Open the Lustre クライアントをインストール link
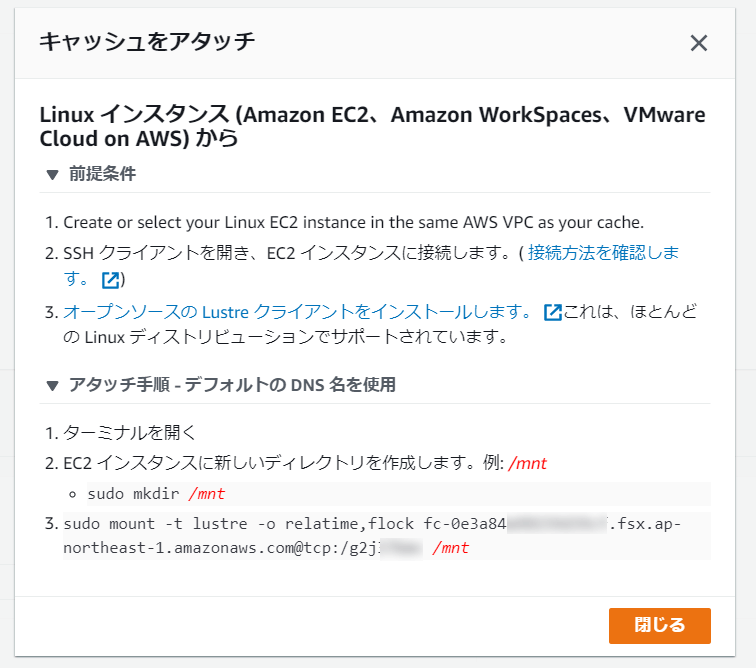The height and width of the screenshot is (668, 756). click(297, 312)
